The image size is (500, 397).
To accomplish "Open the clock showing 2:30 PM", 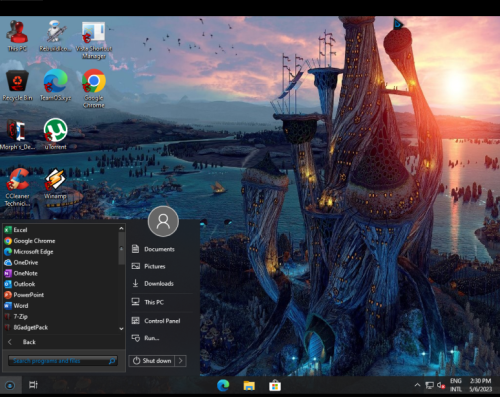I will click(x=481, y=385).
